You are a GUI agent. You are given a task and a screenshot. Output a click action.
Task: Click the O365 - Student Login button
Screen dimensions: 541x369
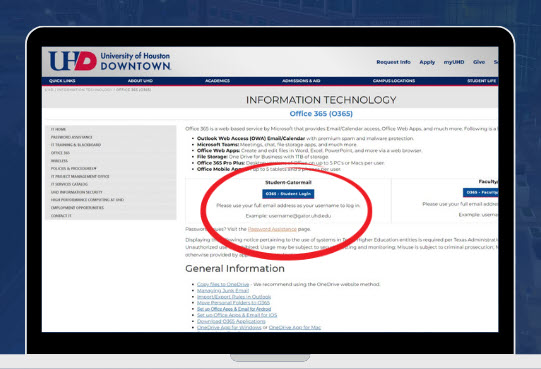tap(288, 194)
